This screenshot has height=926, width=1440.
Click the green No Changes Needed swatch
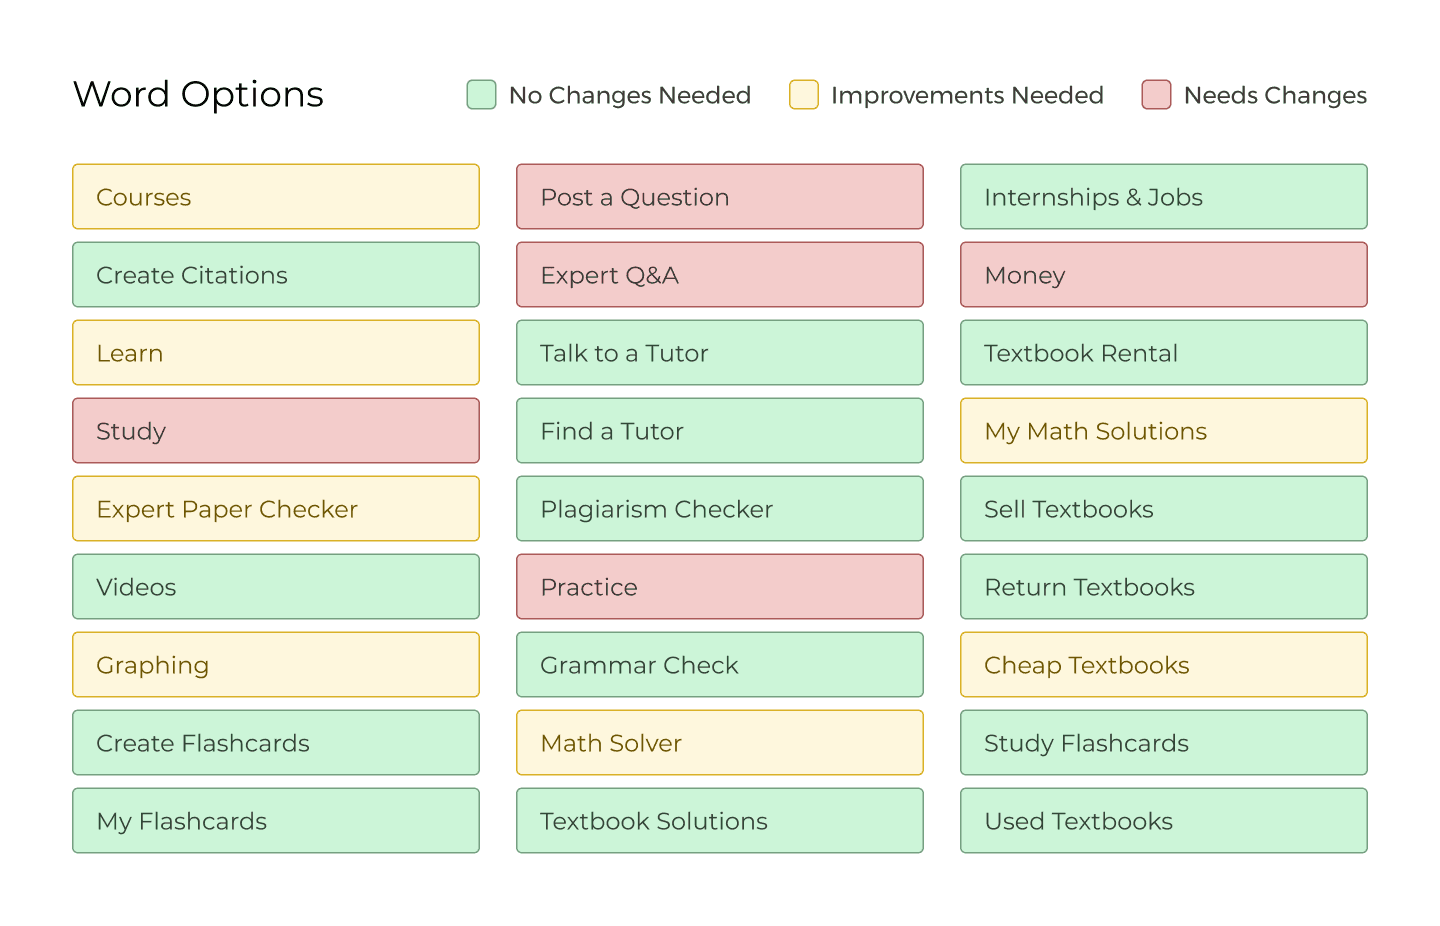481,95
